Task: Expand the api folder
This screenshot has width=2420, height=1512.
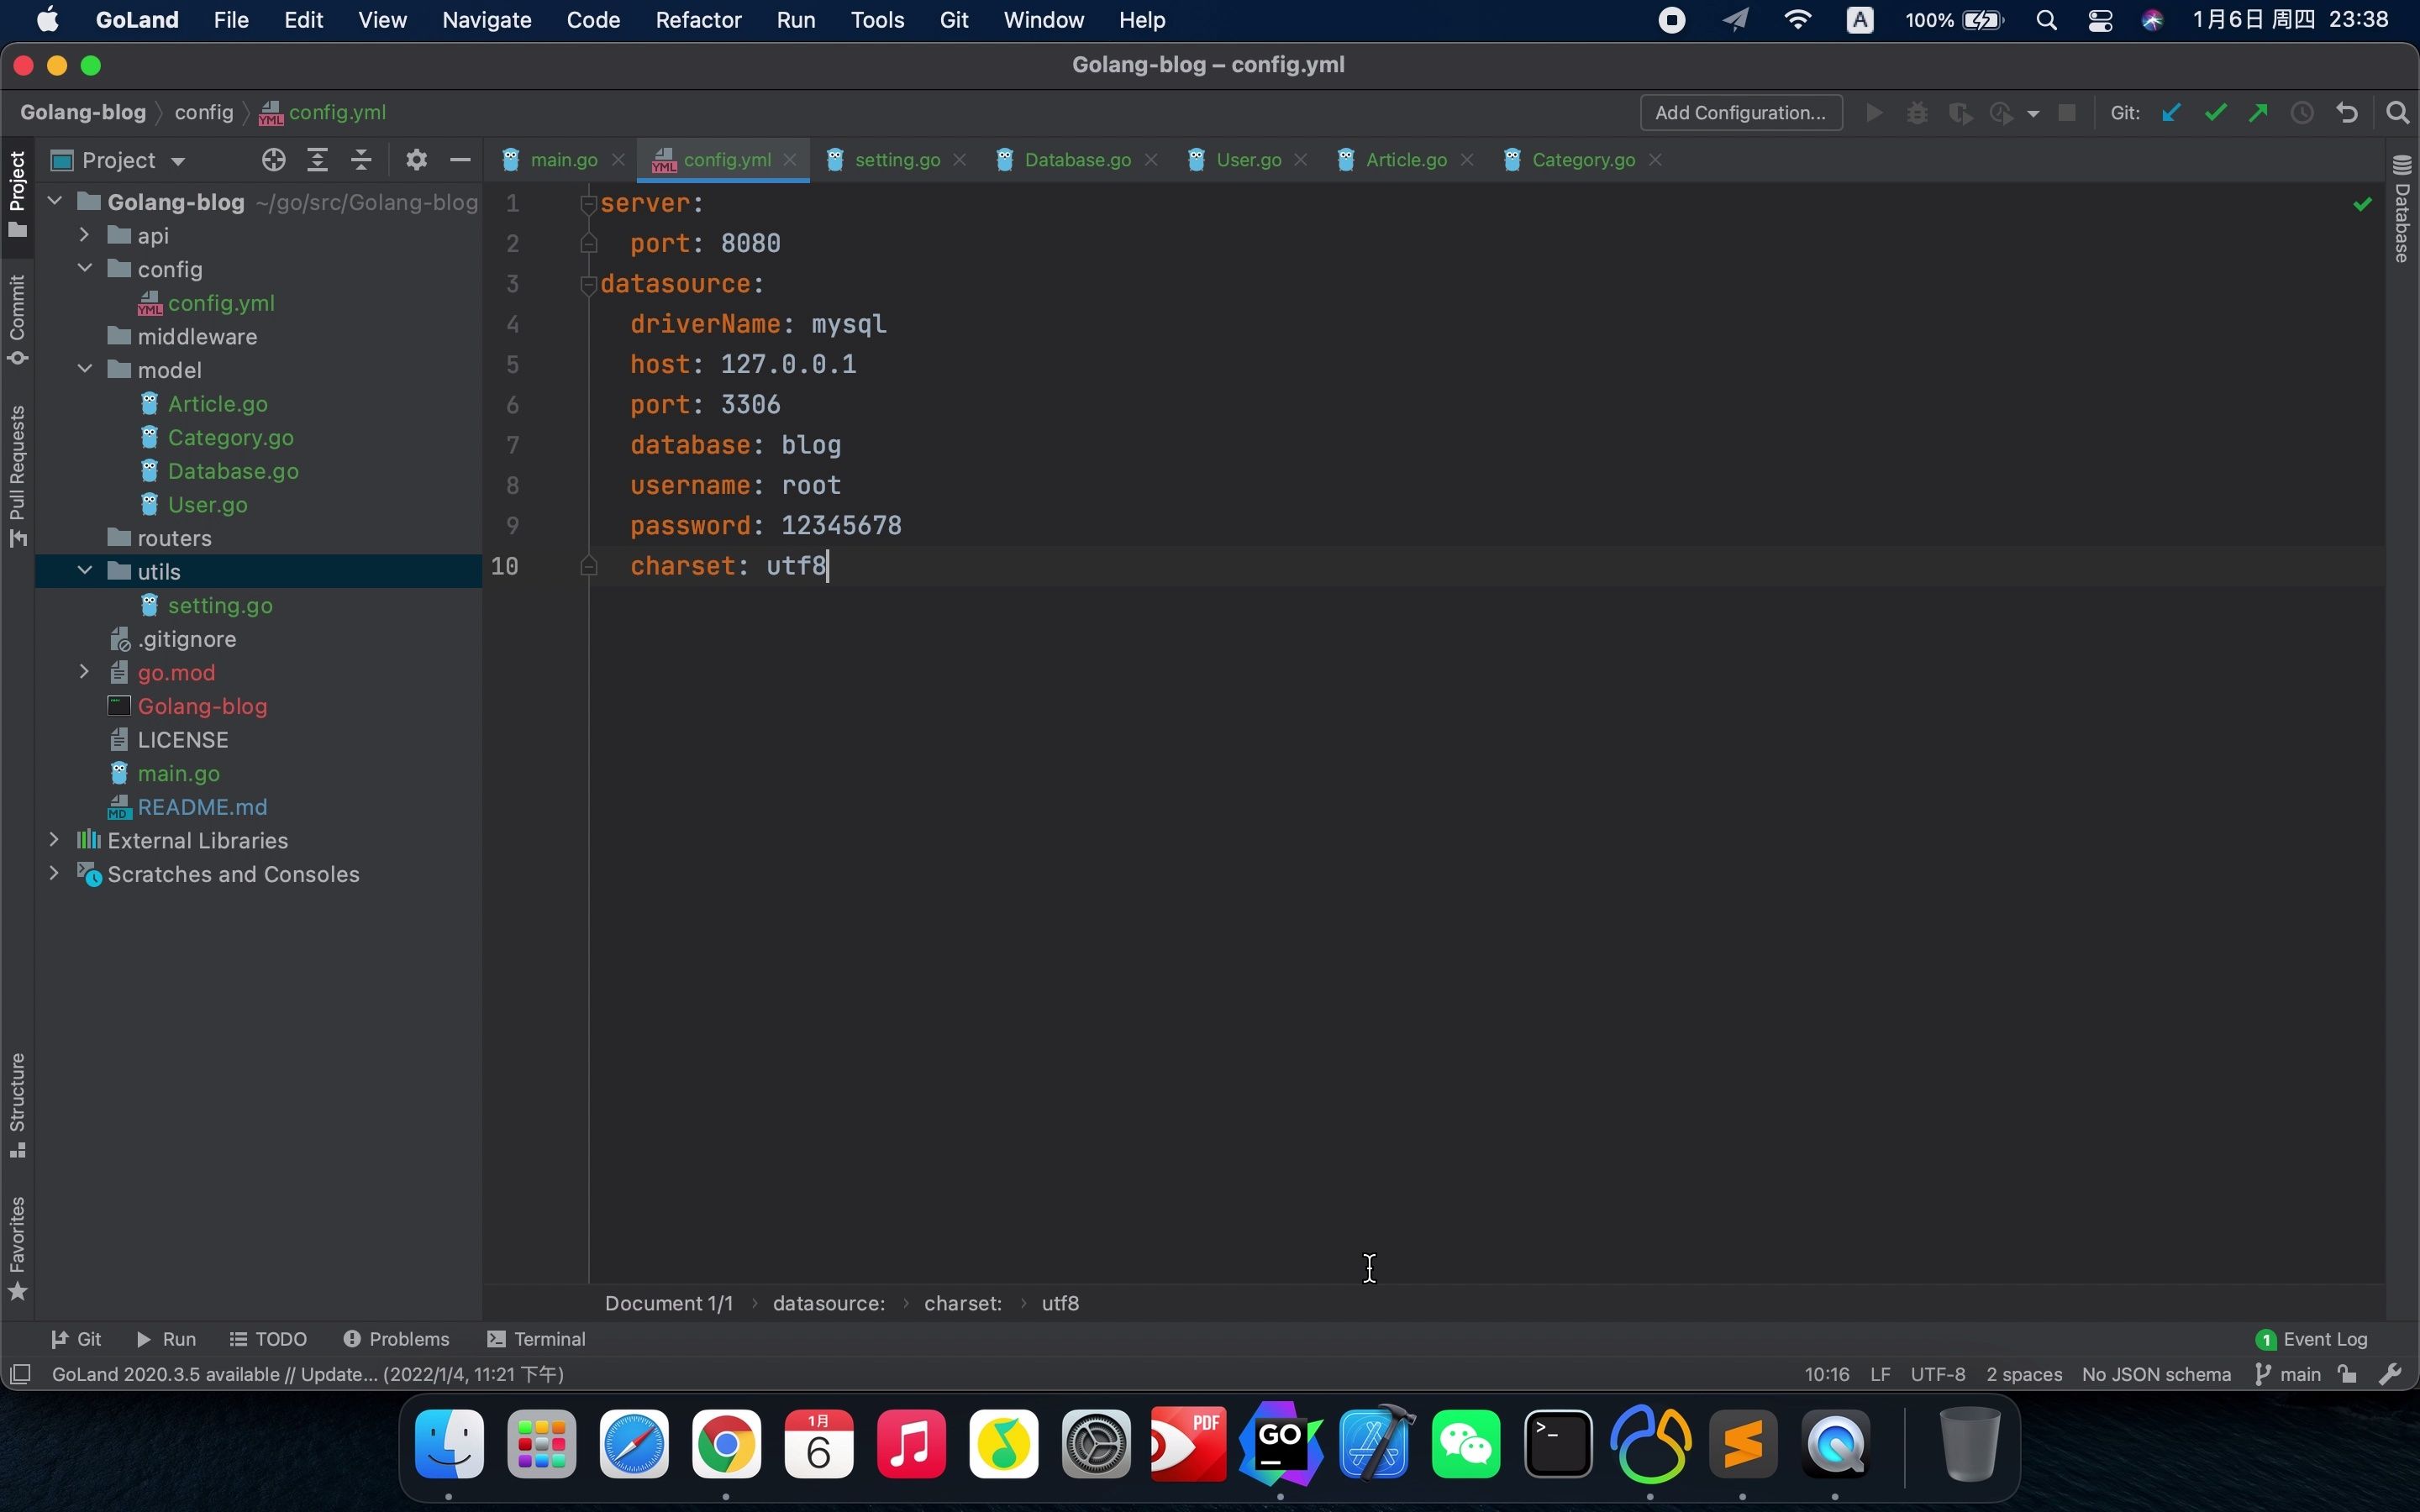Action: pyautogui.click(x=83, y=235)
